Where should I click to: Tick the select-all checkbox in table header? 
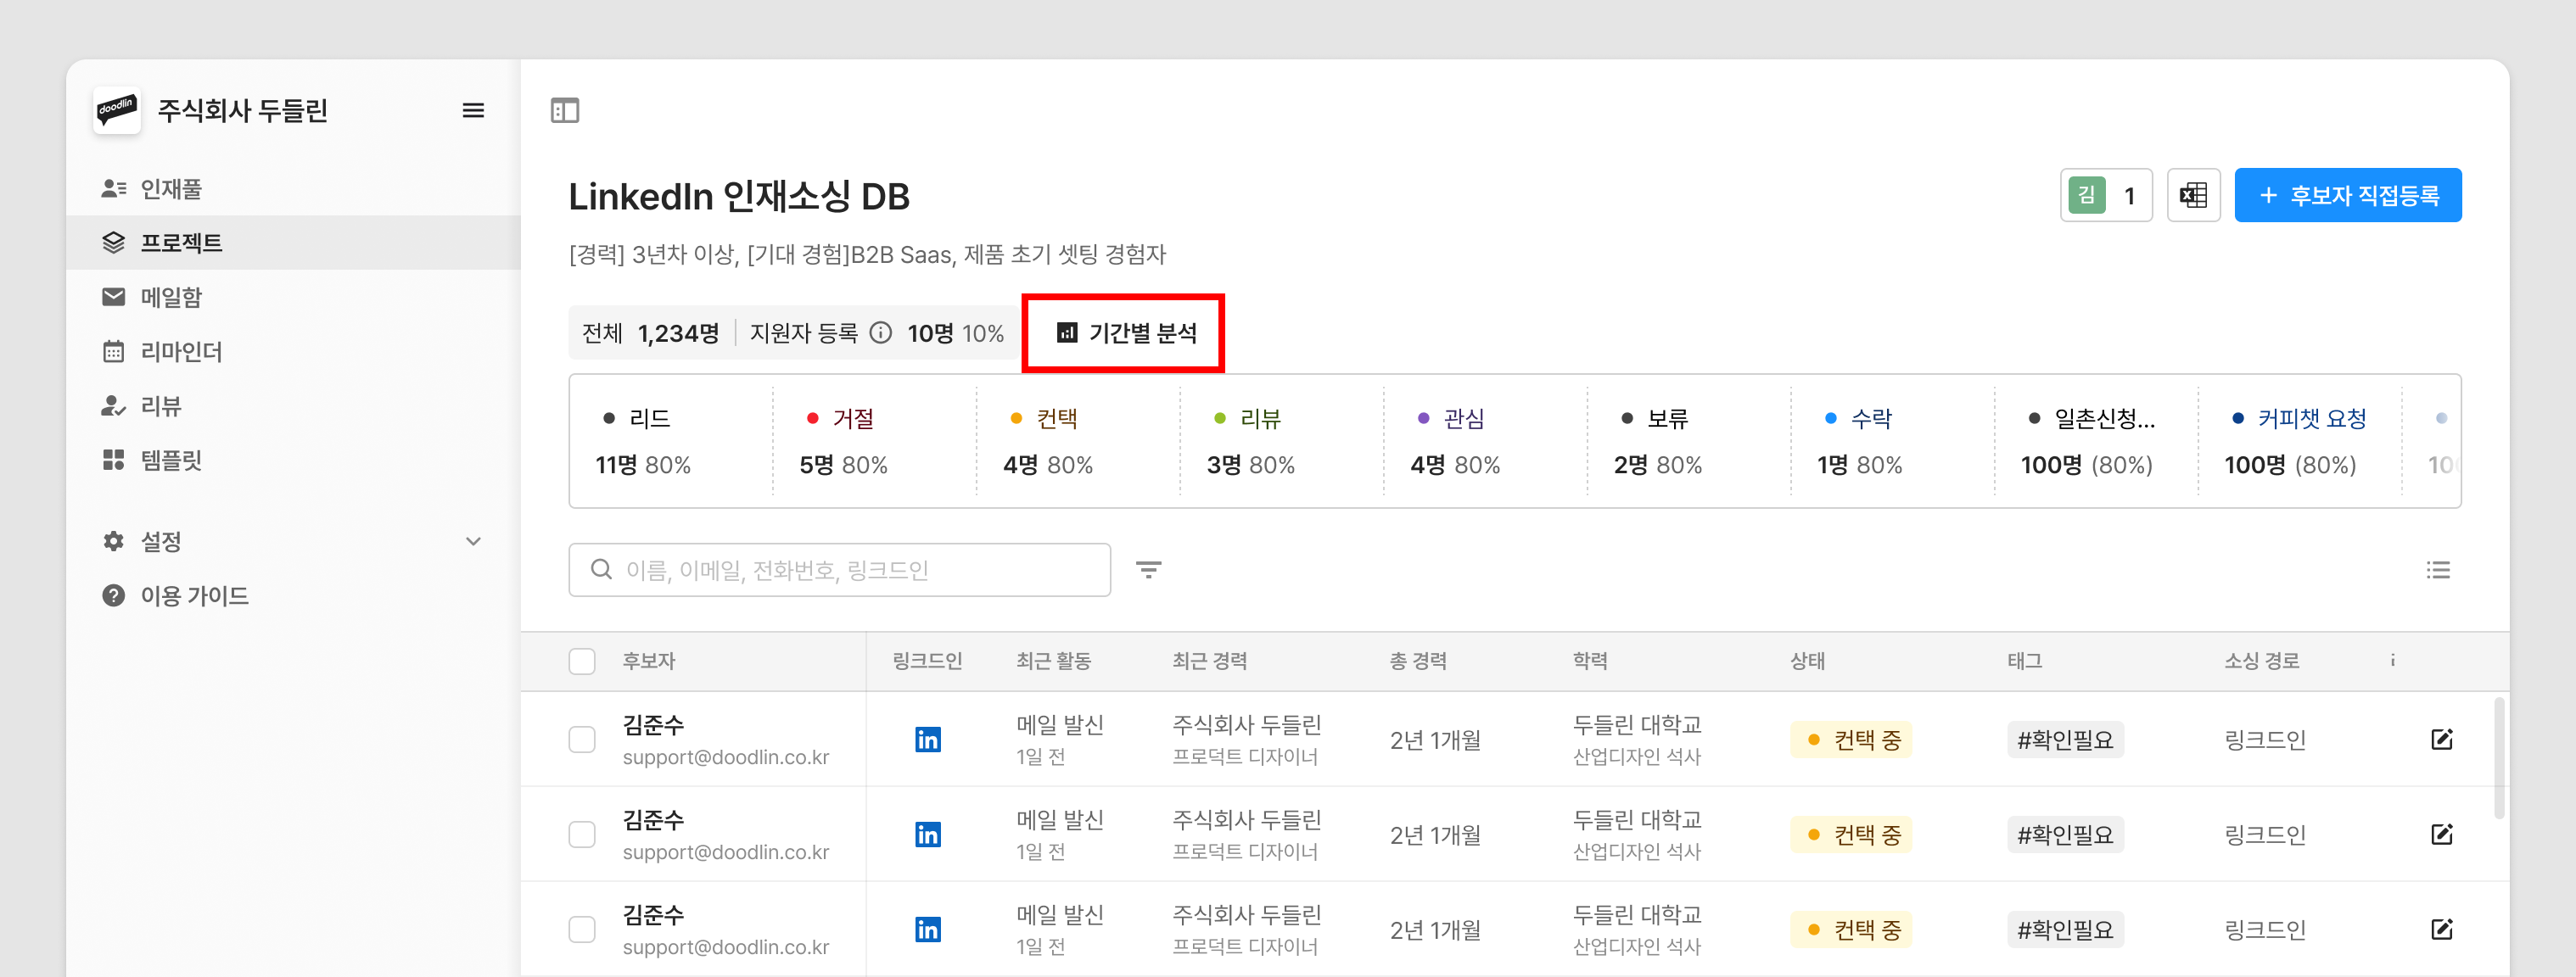tap(582, 661)
